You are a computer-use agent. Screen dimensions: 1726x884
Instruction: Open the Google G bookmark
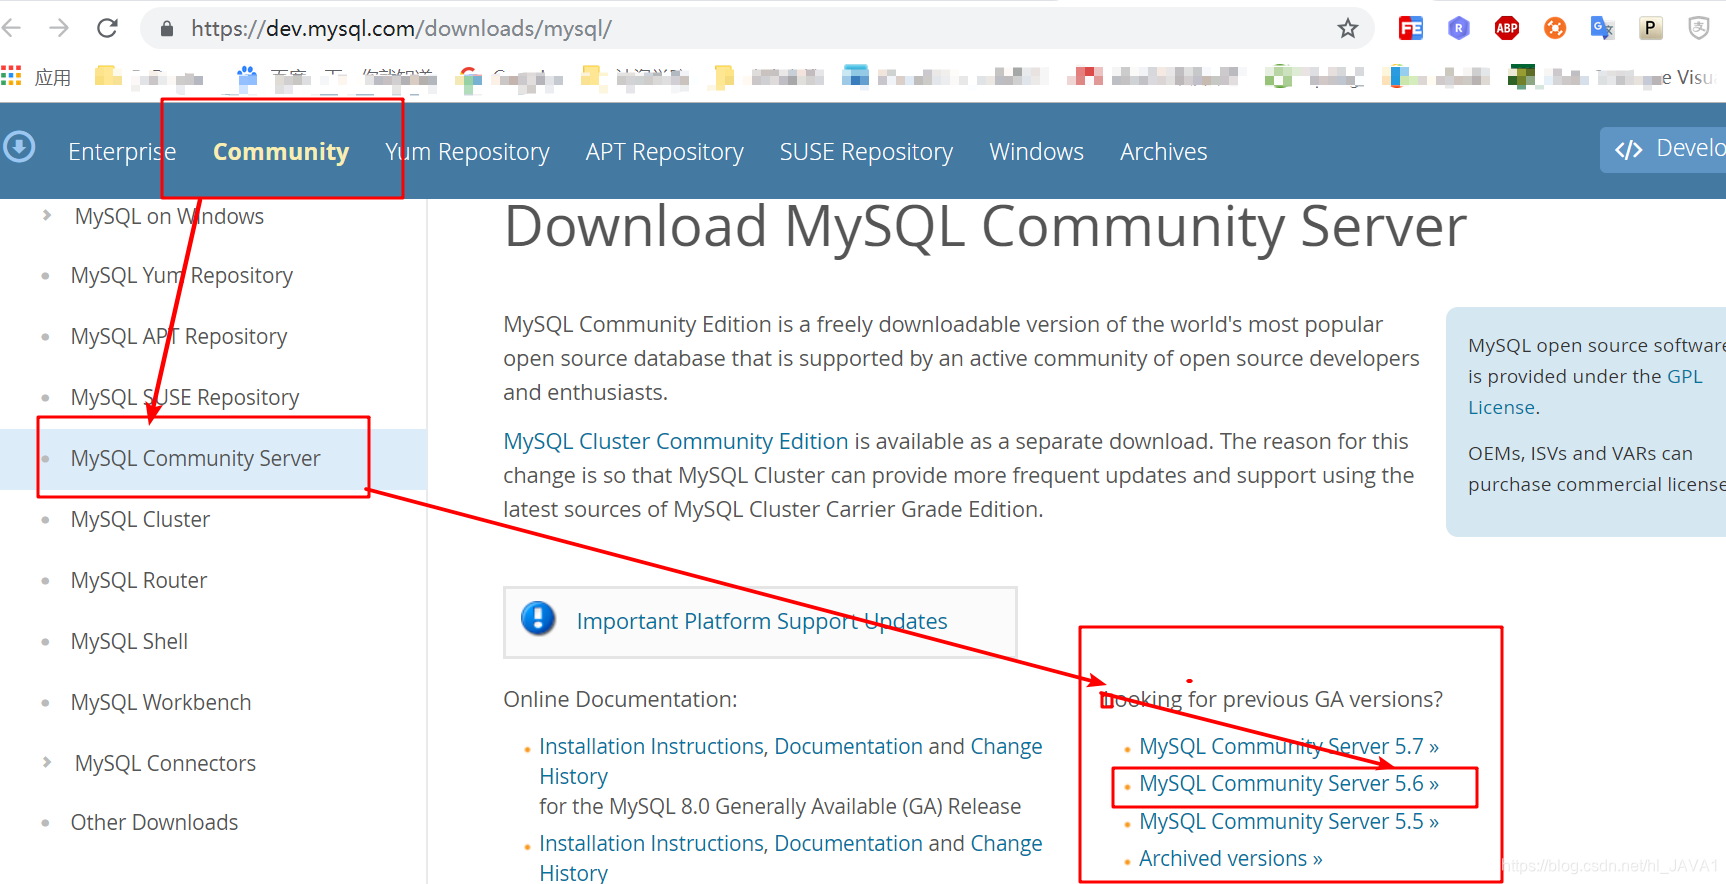click(467, 77)
